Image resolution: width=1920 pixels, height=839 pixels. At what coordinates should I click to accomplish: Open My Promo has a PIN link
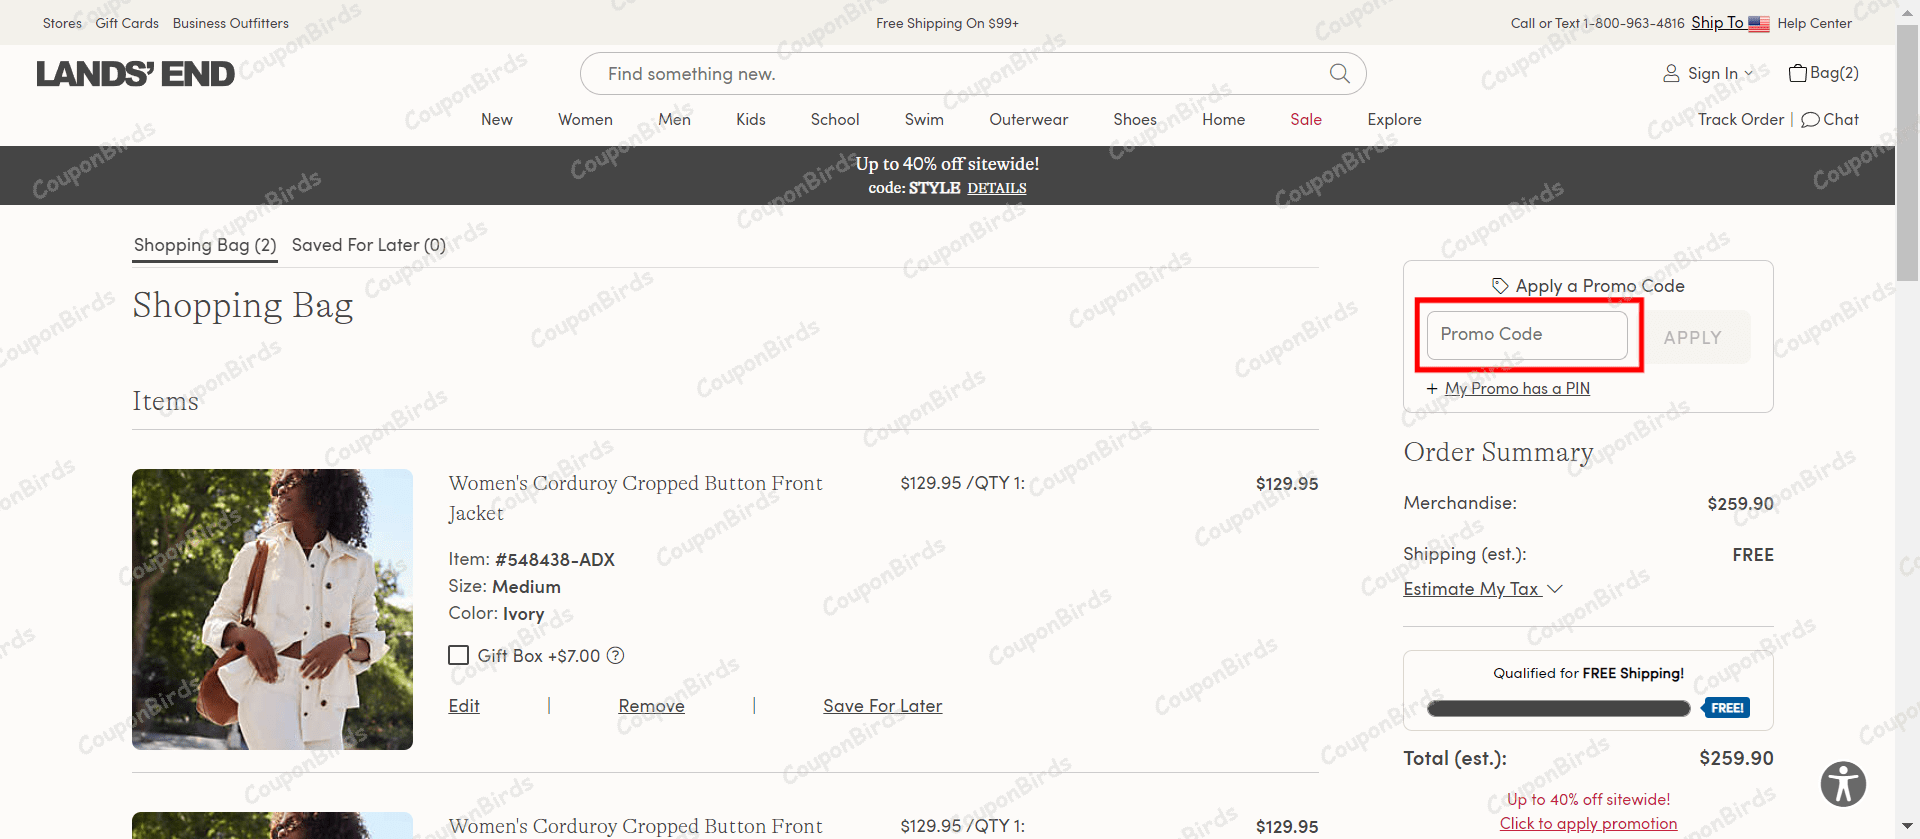(x=1517, y=389)
